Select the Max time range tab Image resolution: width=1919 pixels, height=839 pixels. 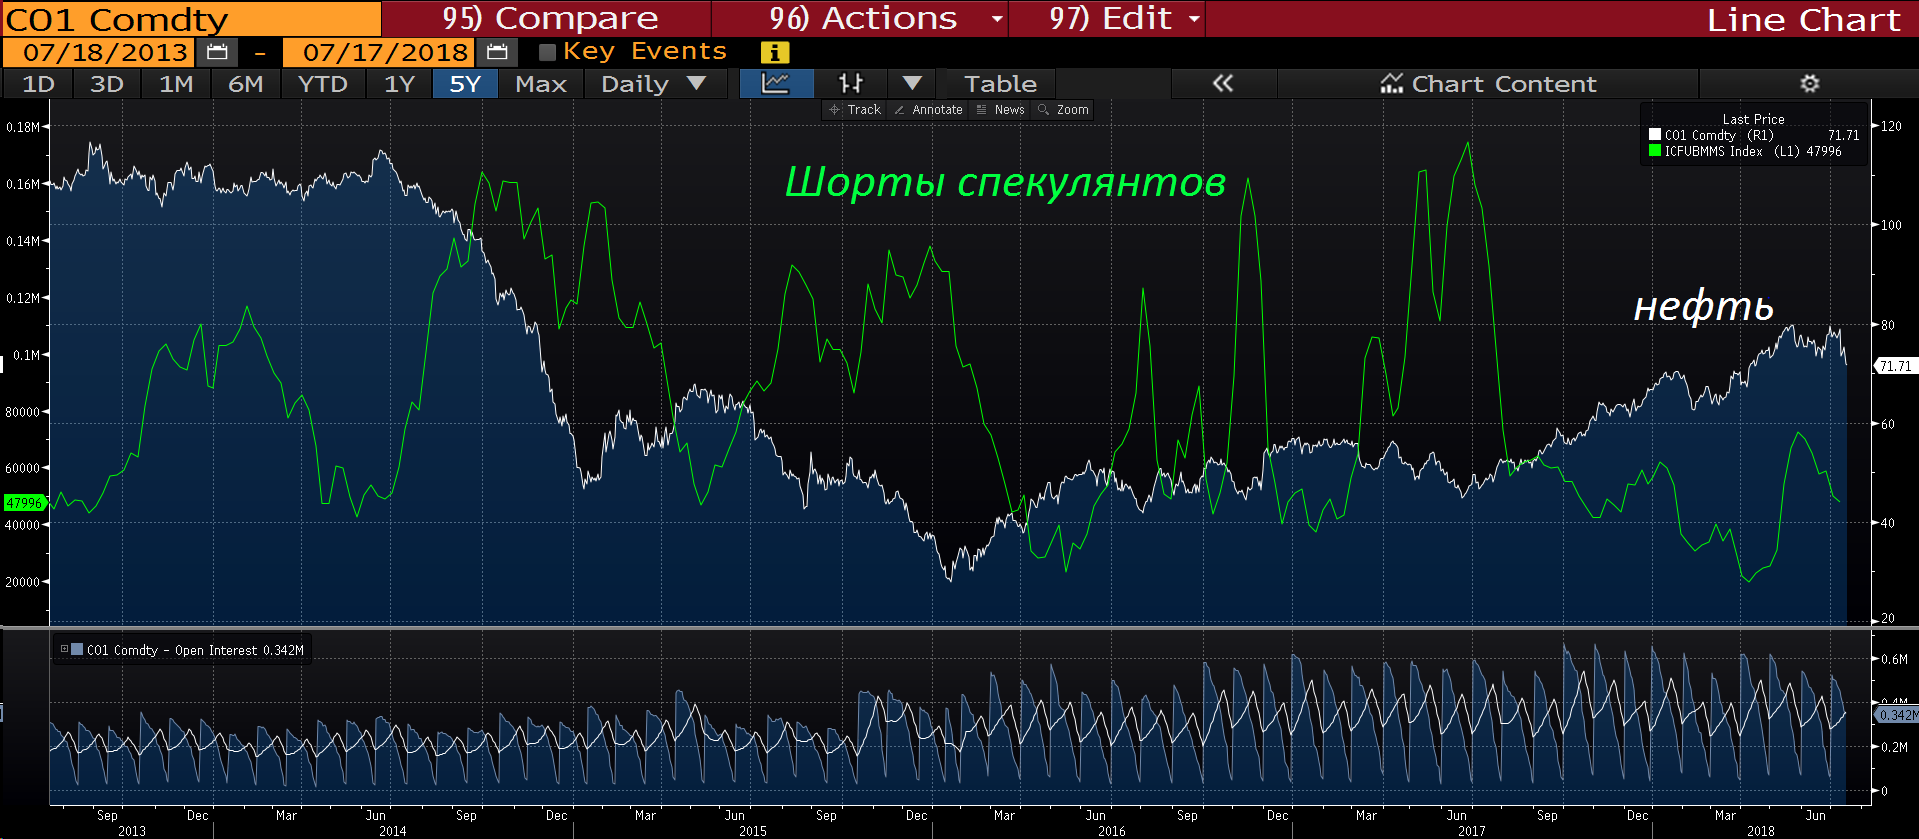(541, 84)
